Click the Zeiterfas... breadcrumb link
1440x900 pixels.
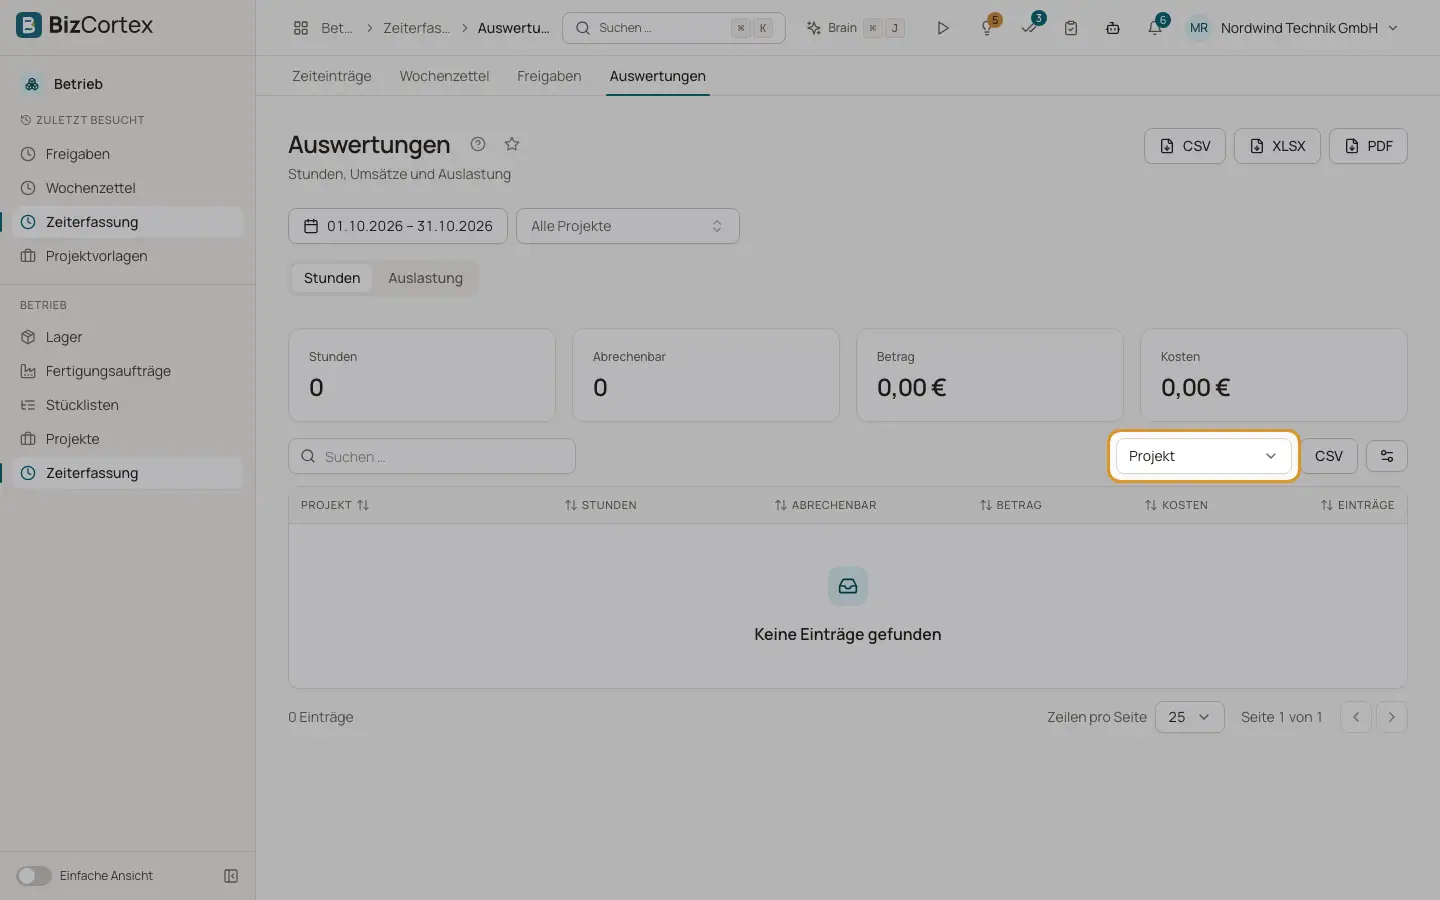click(416, 28)
